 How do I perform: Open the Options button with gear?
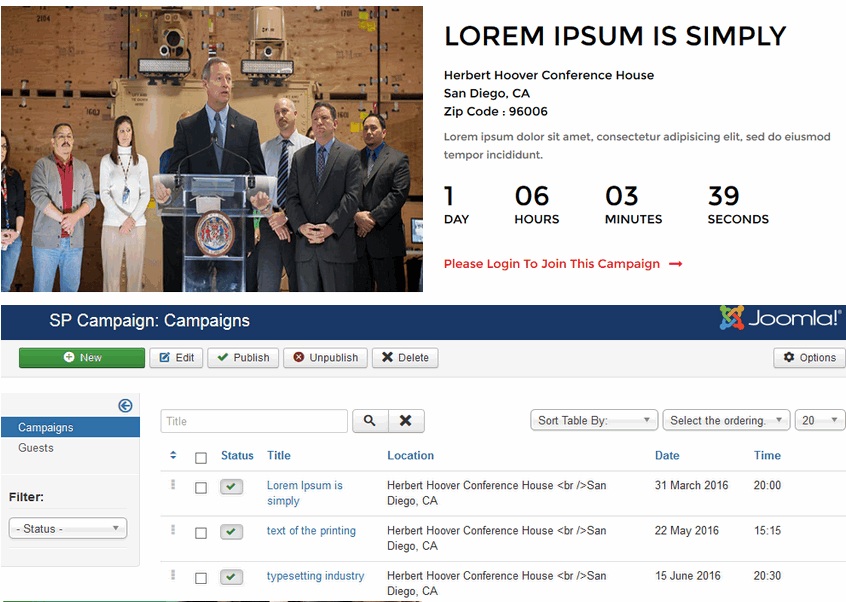pos(809,357)
